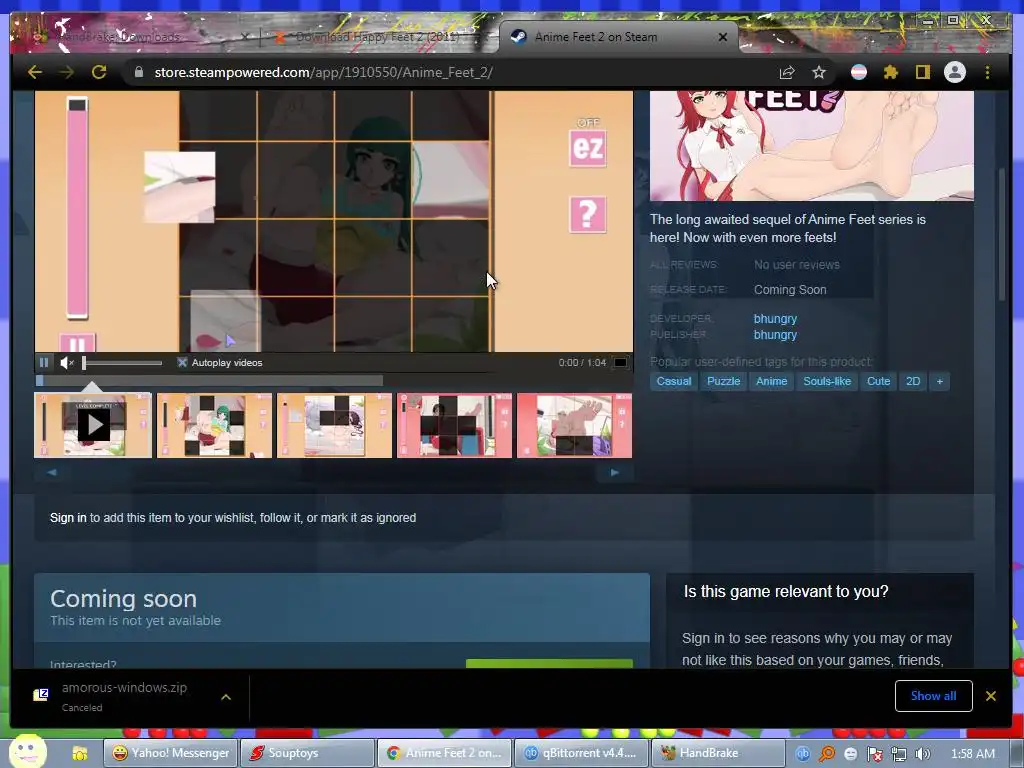Adjust the trailer volume slider
Image resolution: width=1024 pixels, height=768 pixels.
pyautogui.click(x=122, y=362)
